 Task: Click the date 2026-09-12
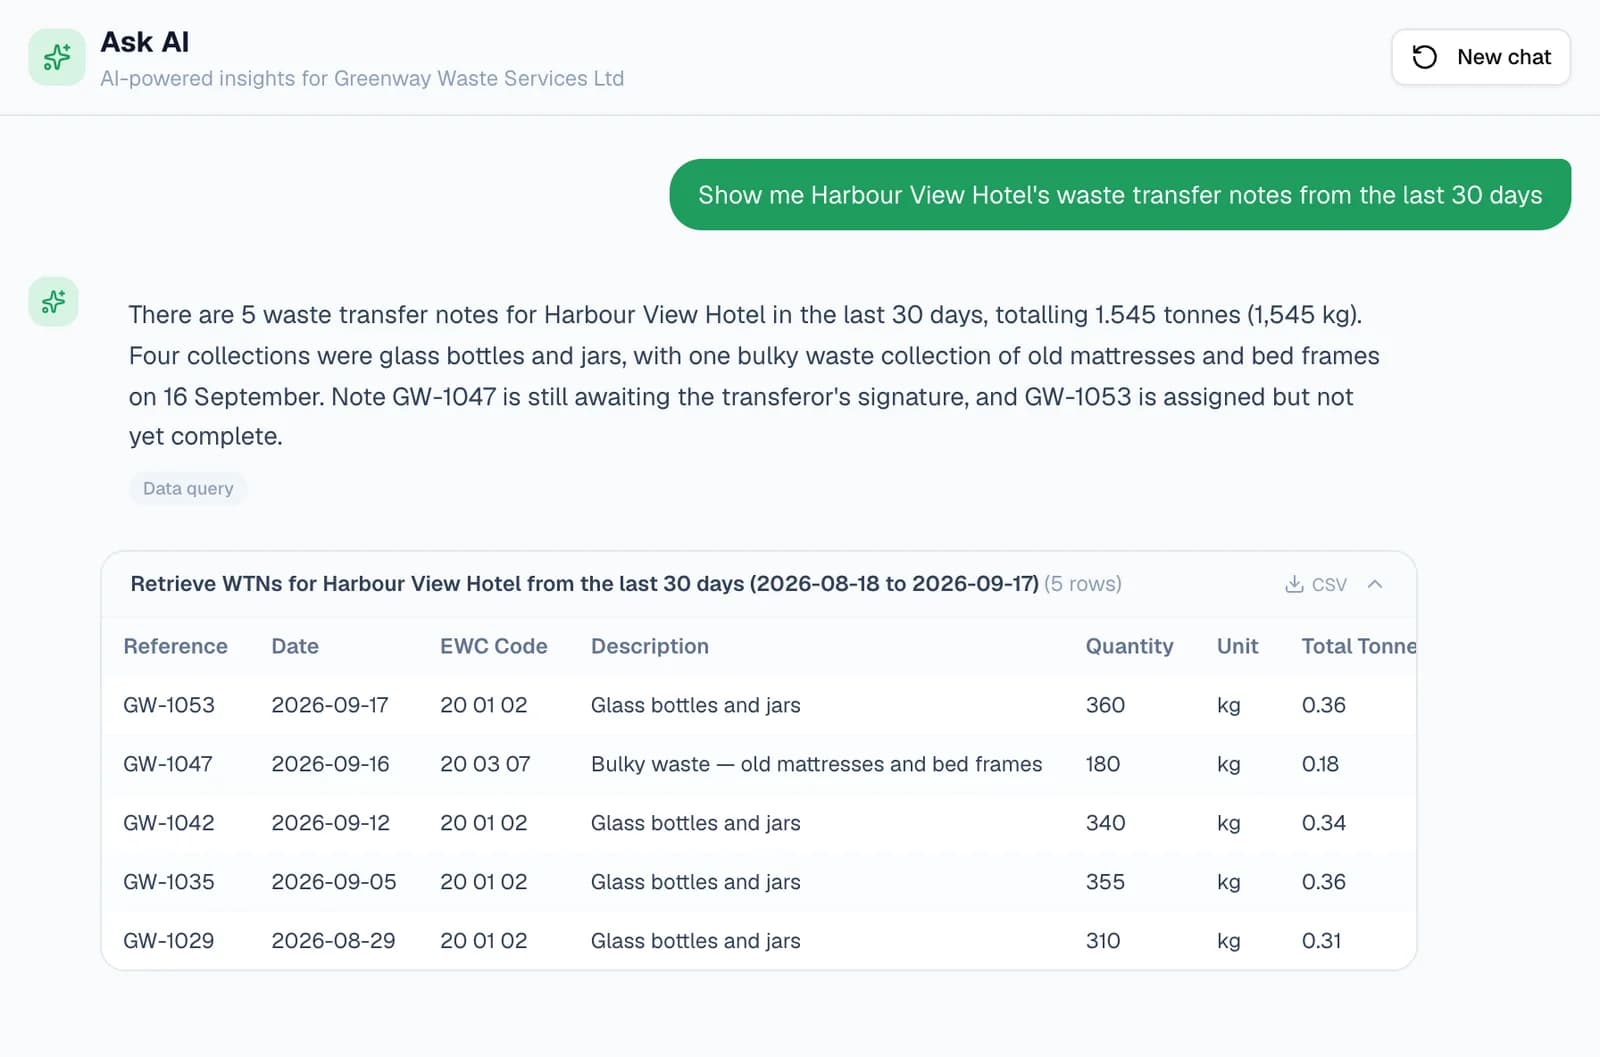click(x=330, y=823)
